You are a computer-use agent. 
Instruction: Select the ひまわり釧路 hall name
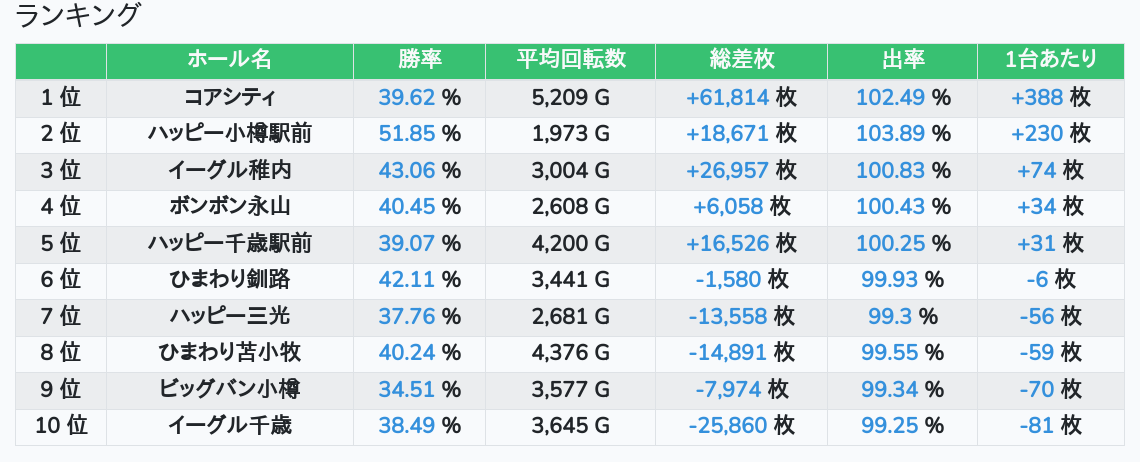(229, 280)
